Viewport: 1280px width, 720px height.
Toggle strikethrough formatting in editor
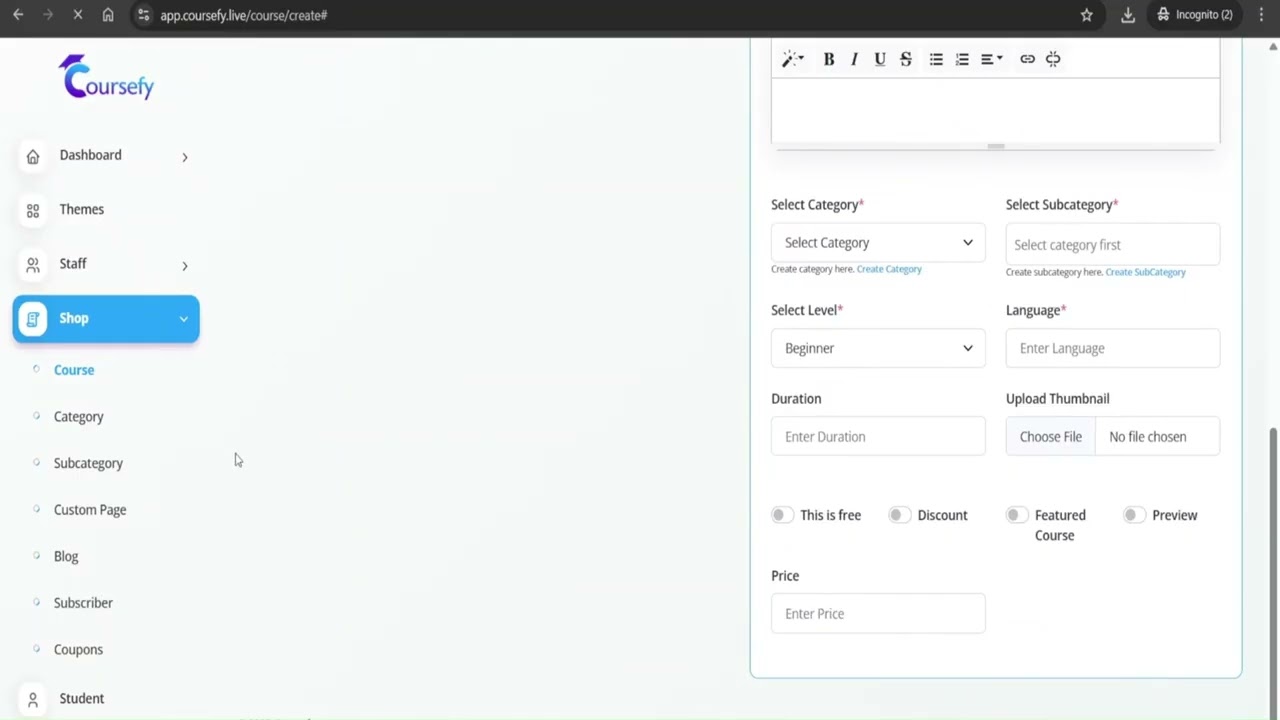(905, 59)
